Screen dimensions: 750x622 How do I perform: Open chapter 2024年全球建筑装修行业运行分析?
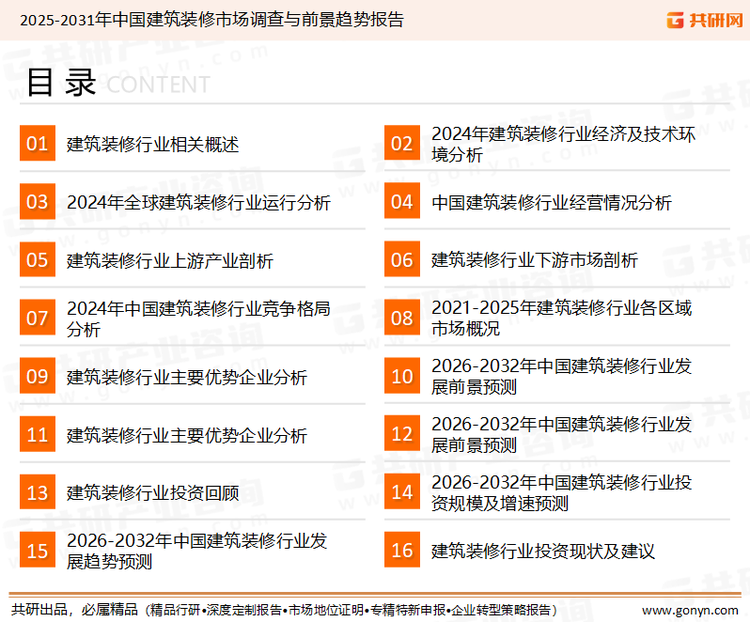click(199, 202)
